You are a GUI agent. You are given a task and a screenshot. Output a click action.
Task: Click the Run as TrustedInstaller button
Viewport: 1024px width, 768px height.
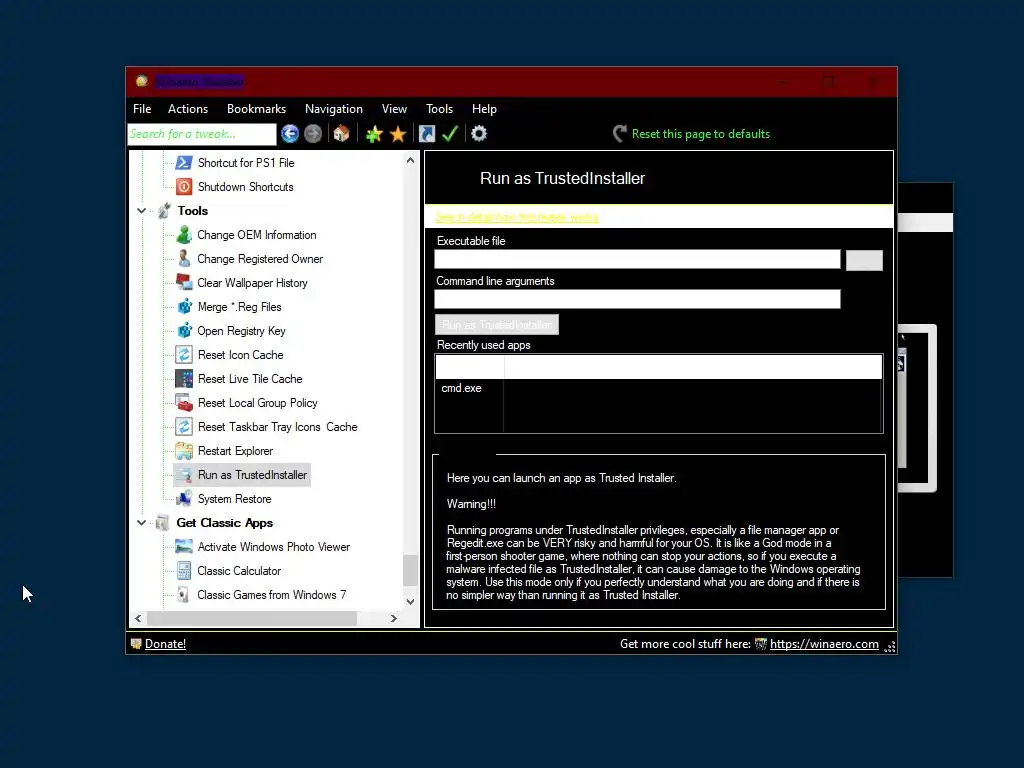pos(496,325)
